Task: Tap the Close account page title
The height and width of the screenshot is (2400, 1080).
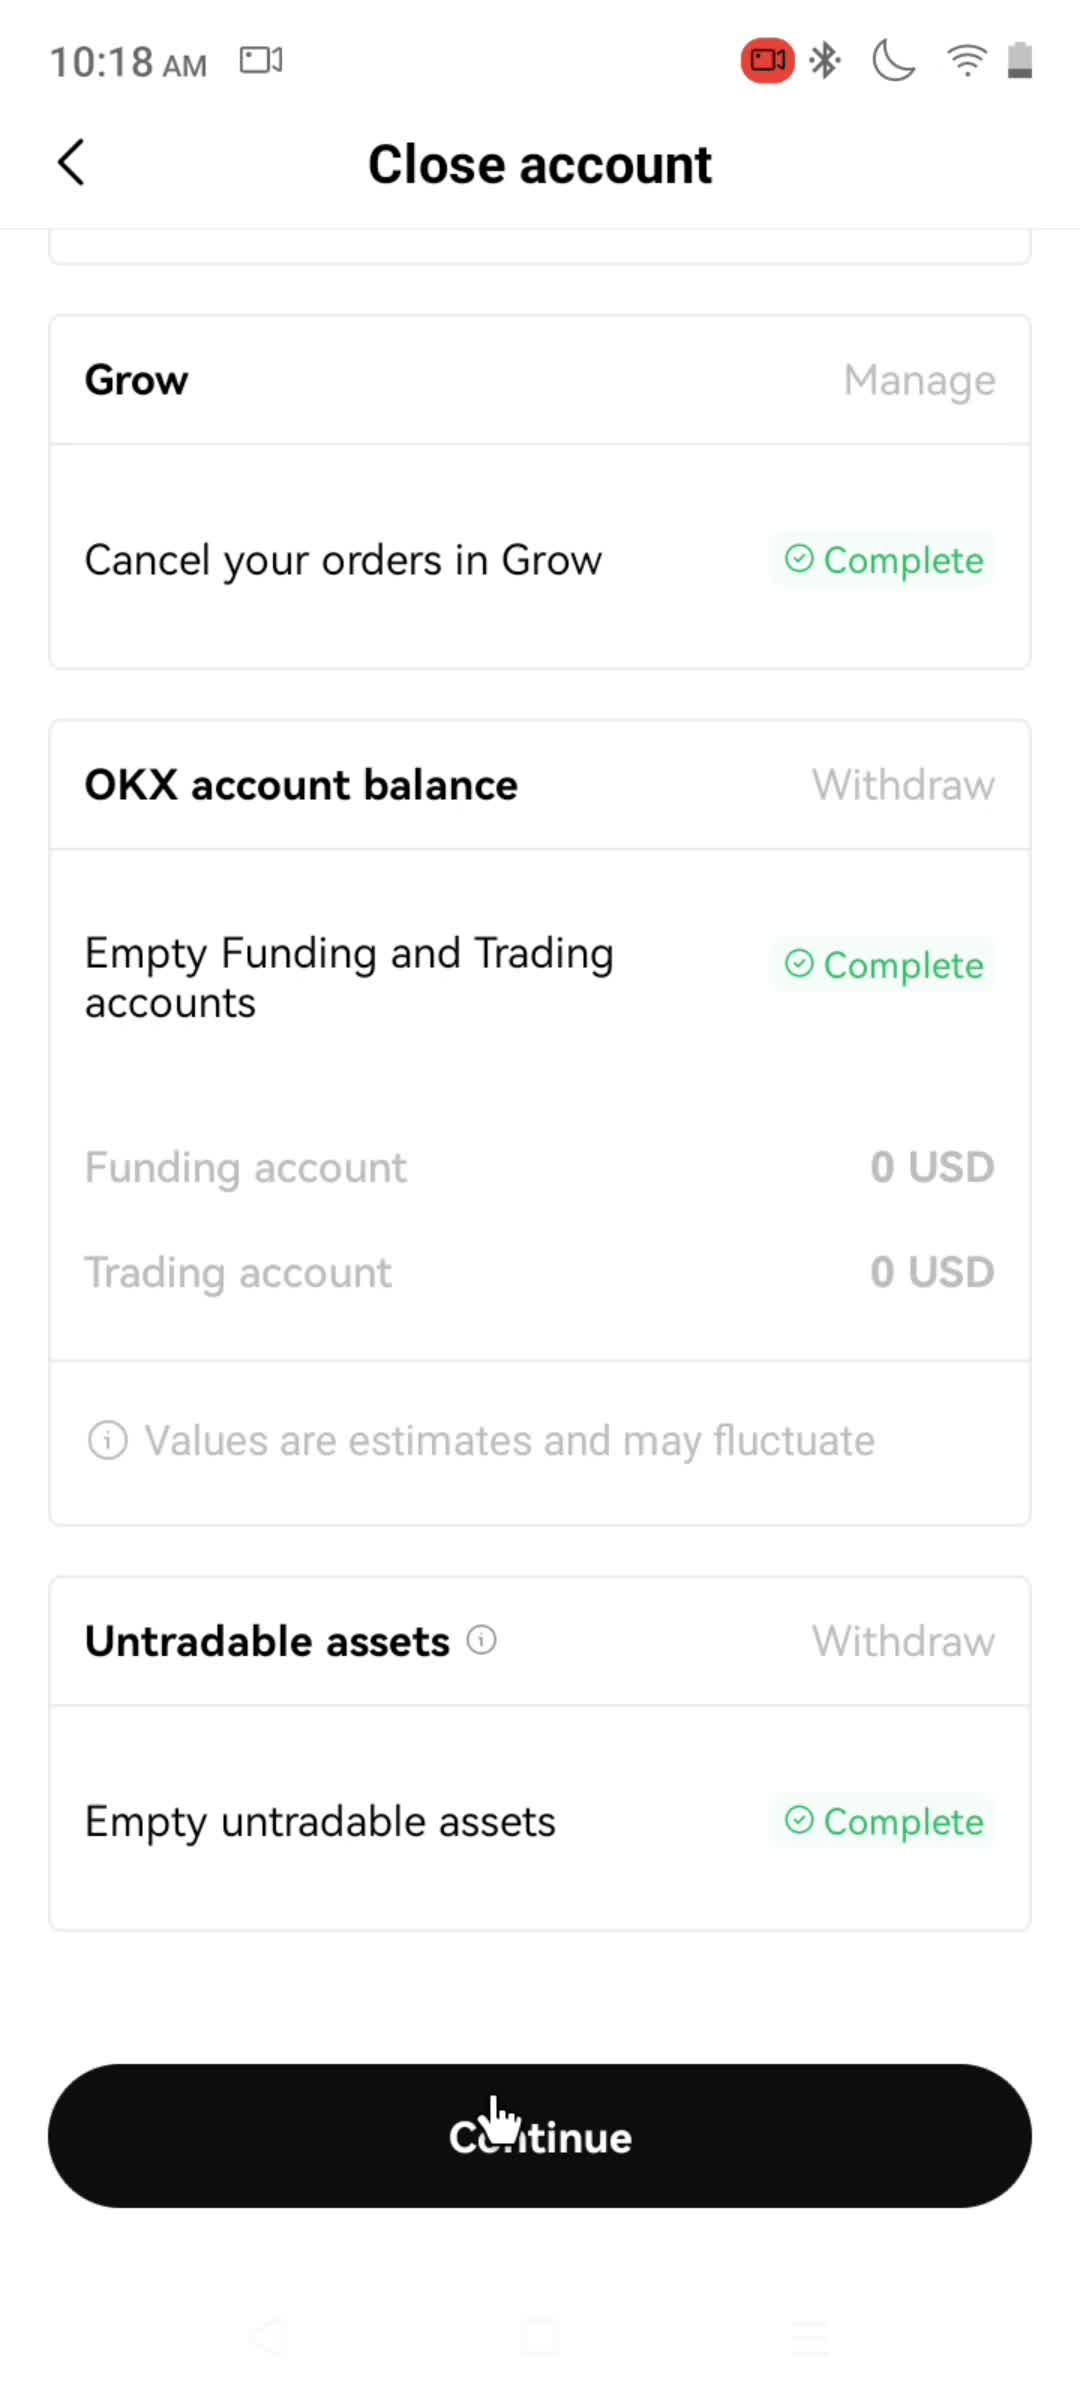Action: tap(540, 164)
